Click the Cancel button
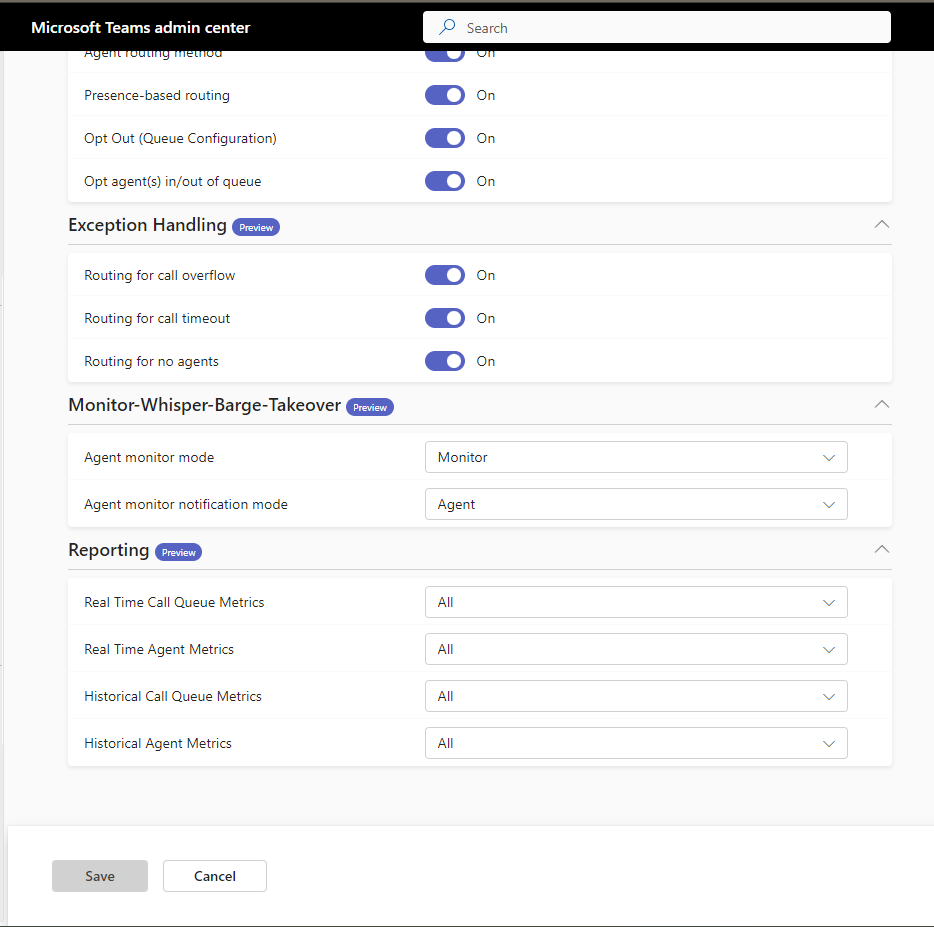This screenshot has width=934, height=927. (215, 876)
